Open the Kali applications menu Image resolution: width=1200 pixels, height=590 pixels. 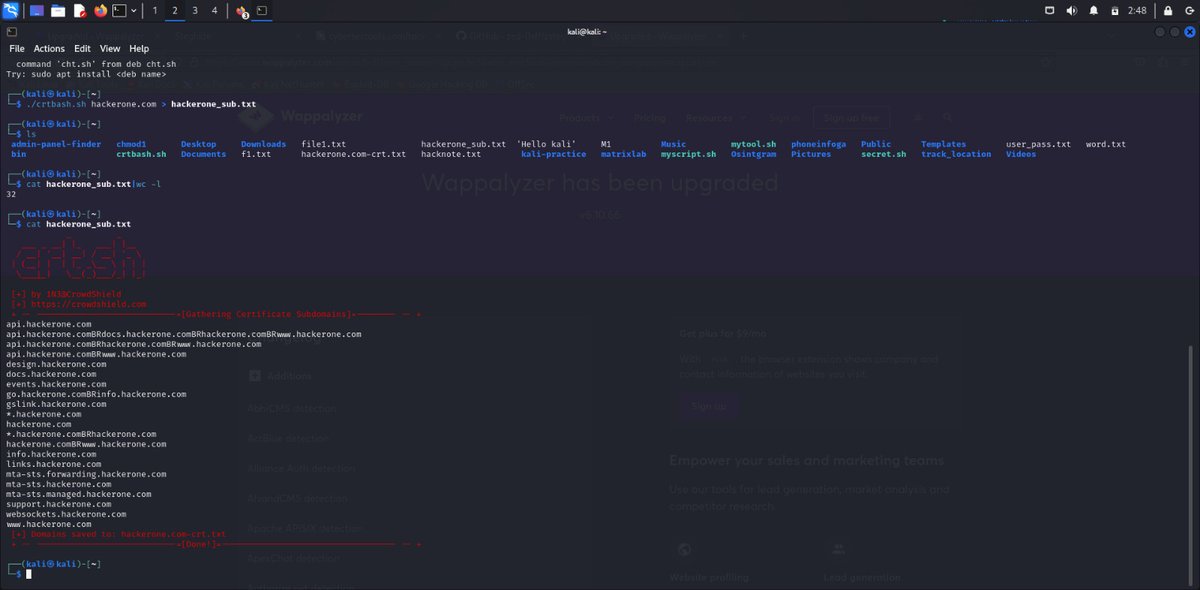pos(11,11)
